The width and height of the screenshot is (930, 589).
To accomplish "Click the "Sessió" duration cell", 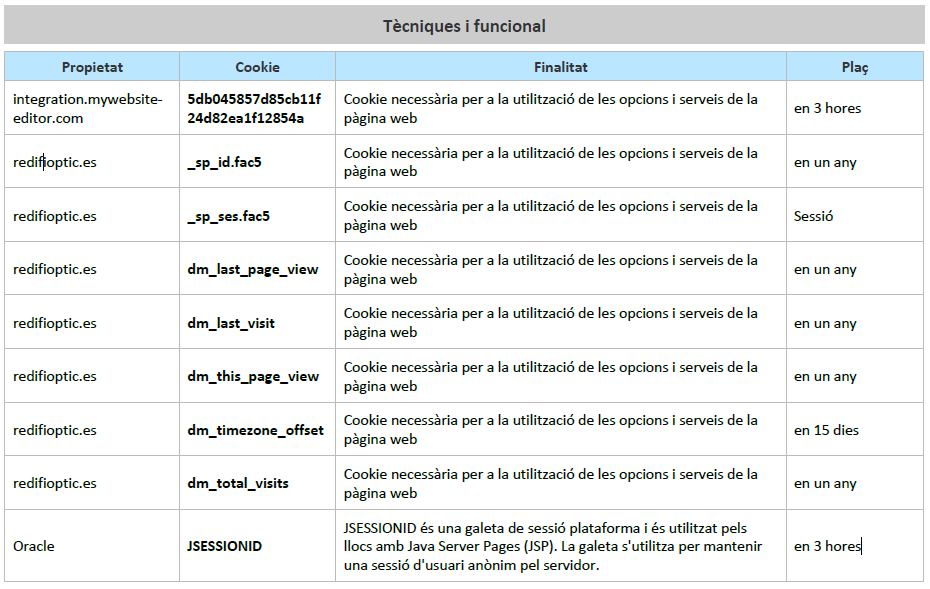I will pyautogui.click(x=813, y=216).
